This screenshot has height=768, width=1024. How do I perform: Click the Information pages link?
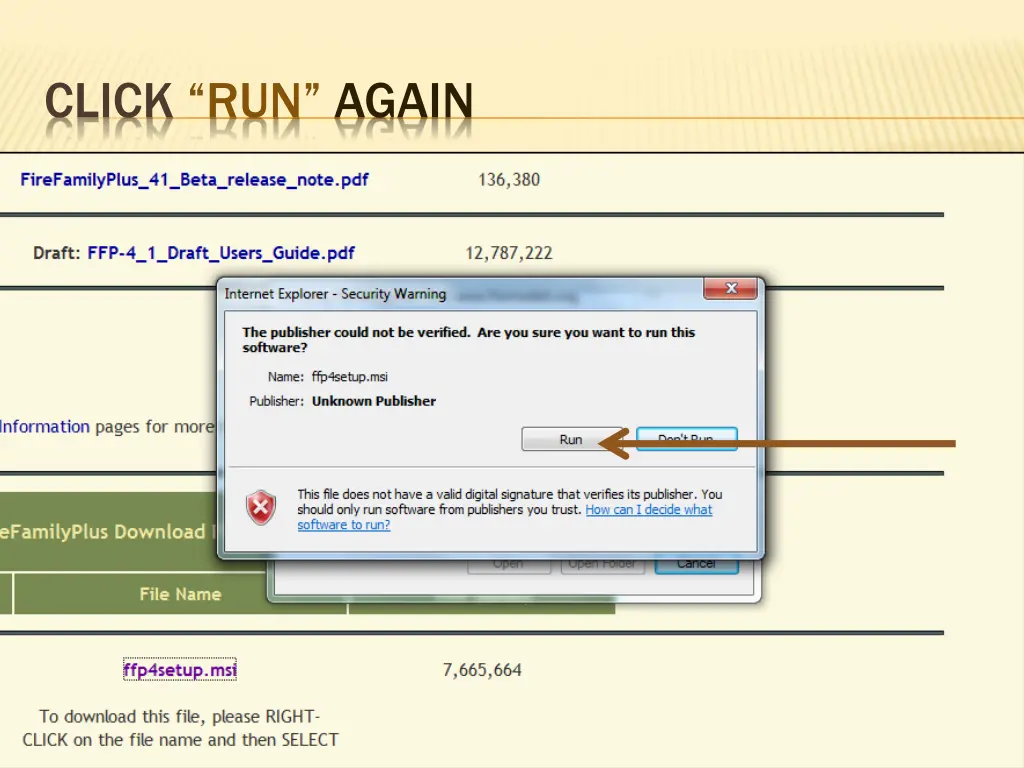tap(45, 426)
